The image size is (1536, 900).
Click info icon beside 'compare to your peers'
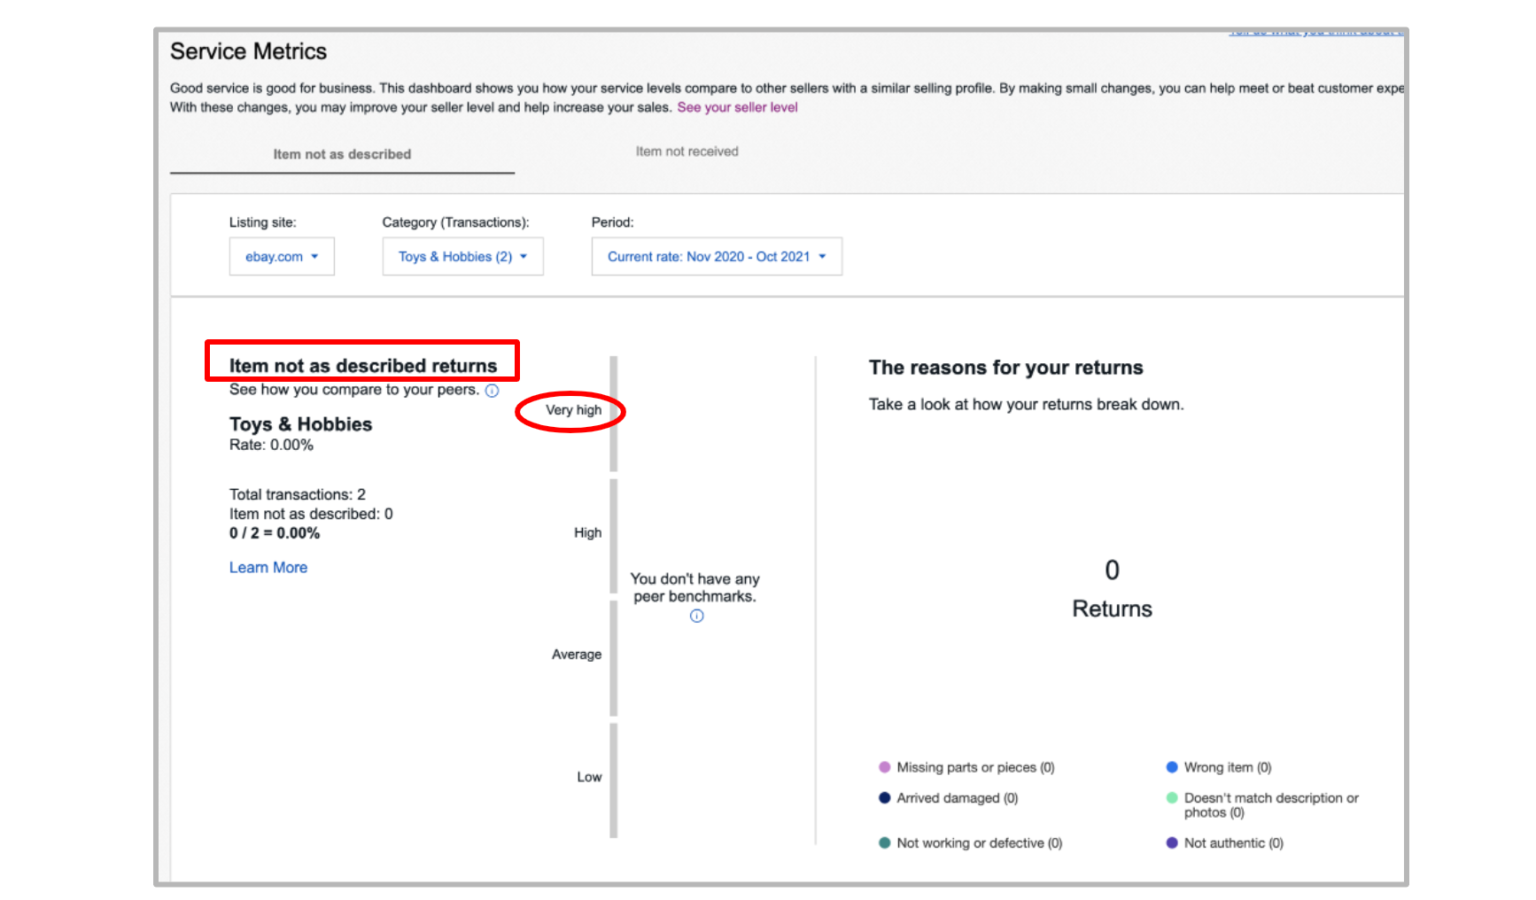(x=492, y=391)
